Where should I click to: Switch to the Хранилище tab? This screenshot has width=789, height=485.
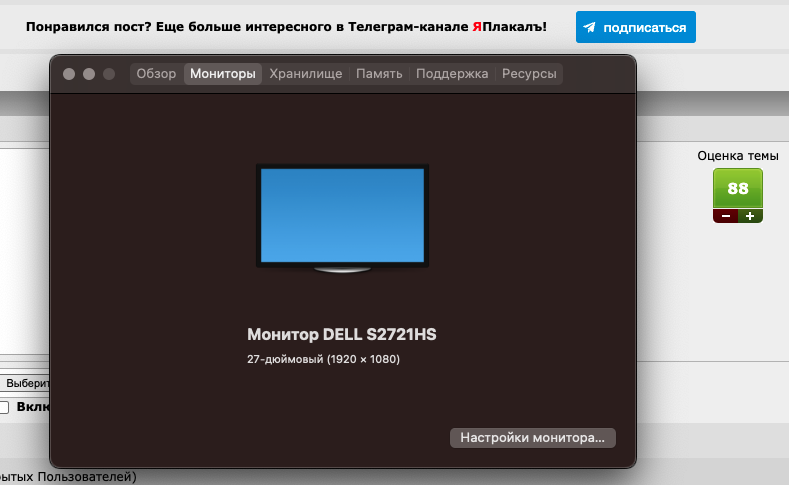(x=305, y=74)
